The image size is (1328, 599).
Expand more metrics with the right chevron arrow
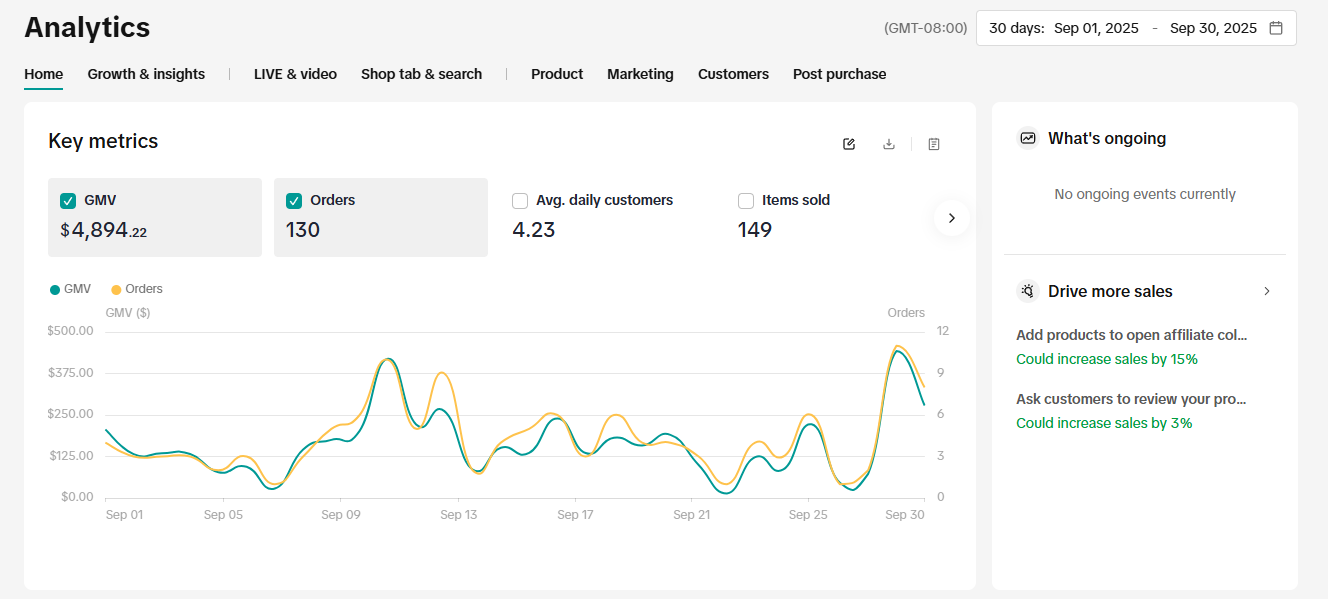tap(951, 217)
